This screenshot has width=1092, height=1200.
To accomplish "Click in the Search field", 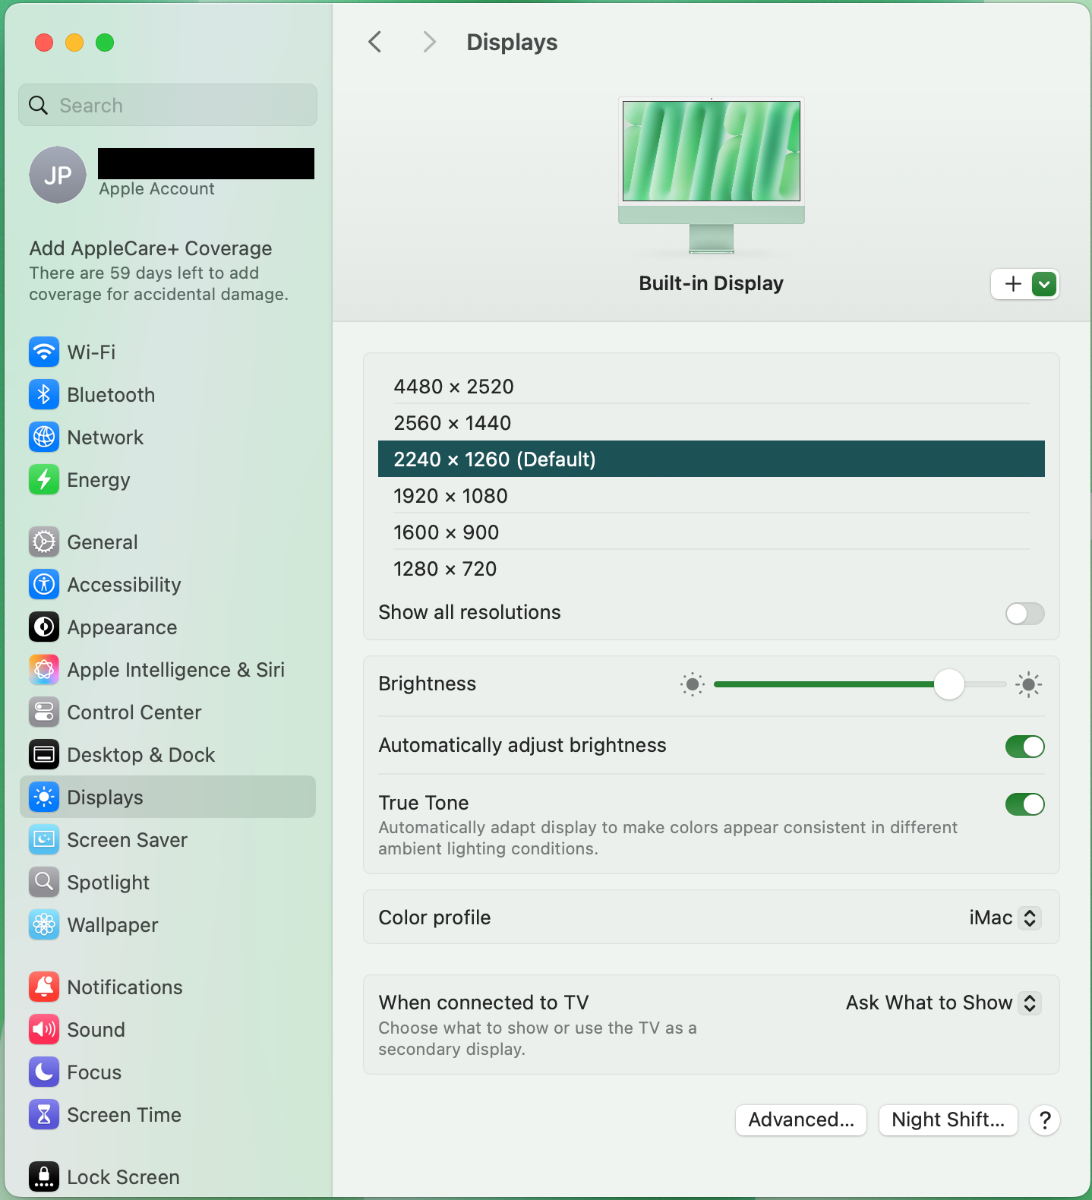I will click(168, 105).
